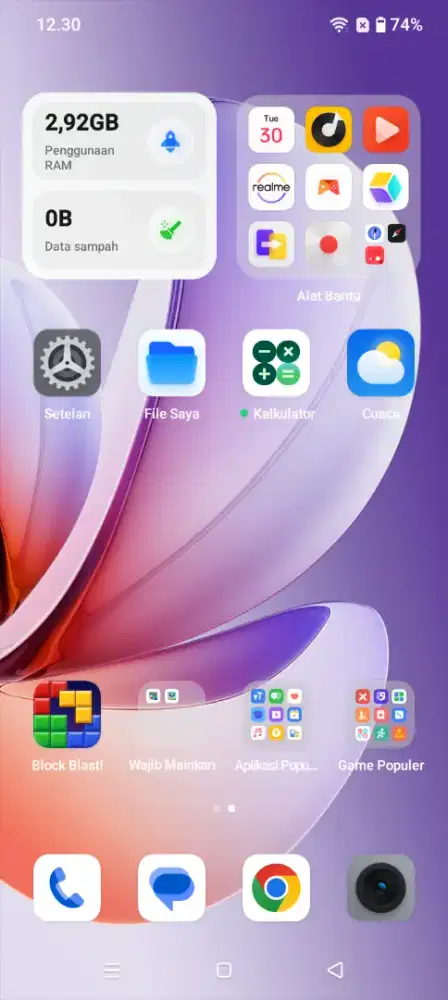Tap the battery 74% indicator
448x1000 pixels.
[398, 25]
